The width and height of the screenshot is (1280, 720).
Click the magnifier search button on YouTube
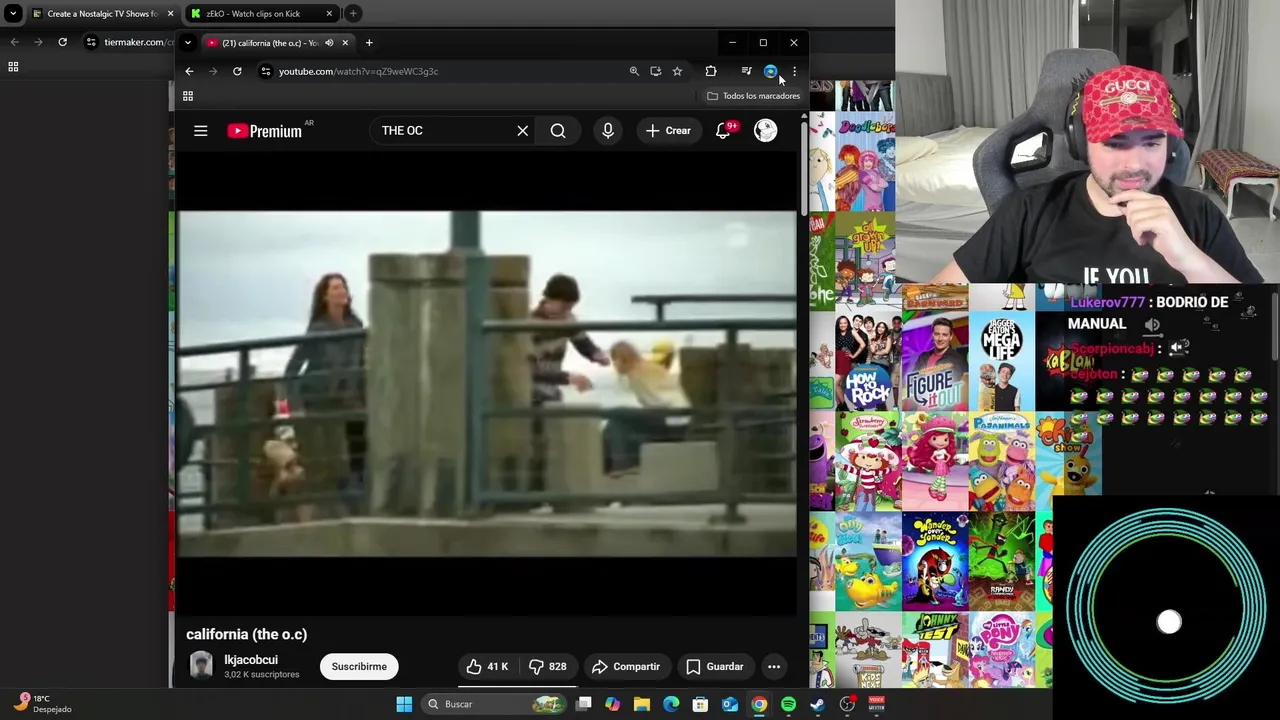[558, 131]
